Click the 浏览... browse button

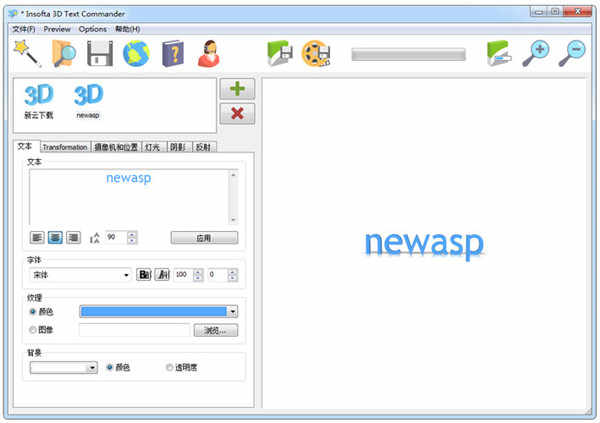(x=215, y=330)
